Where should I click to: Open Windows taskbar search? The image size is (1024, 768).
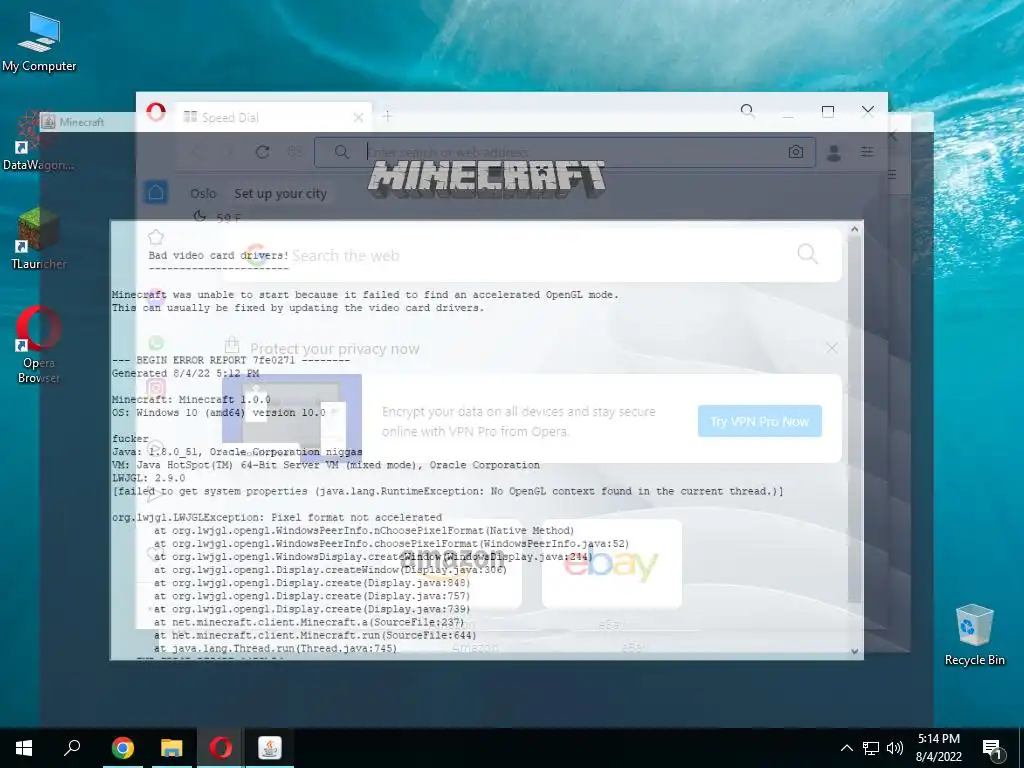(x=72, y=748)
